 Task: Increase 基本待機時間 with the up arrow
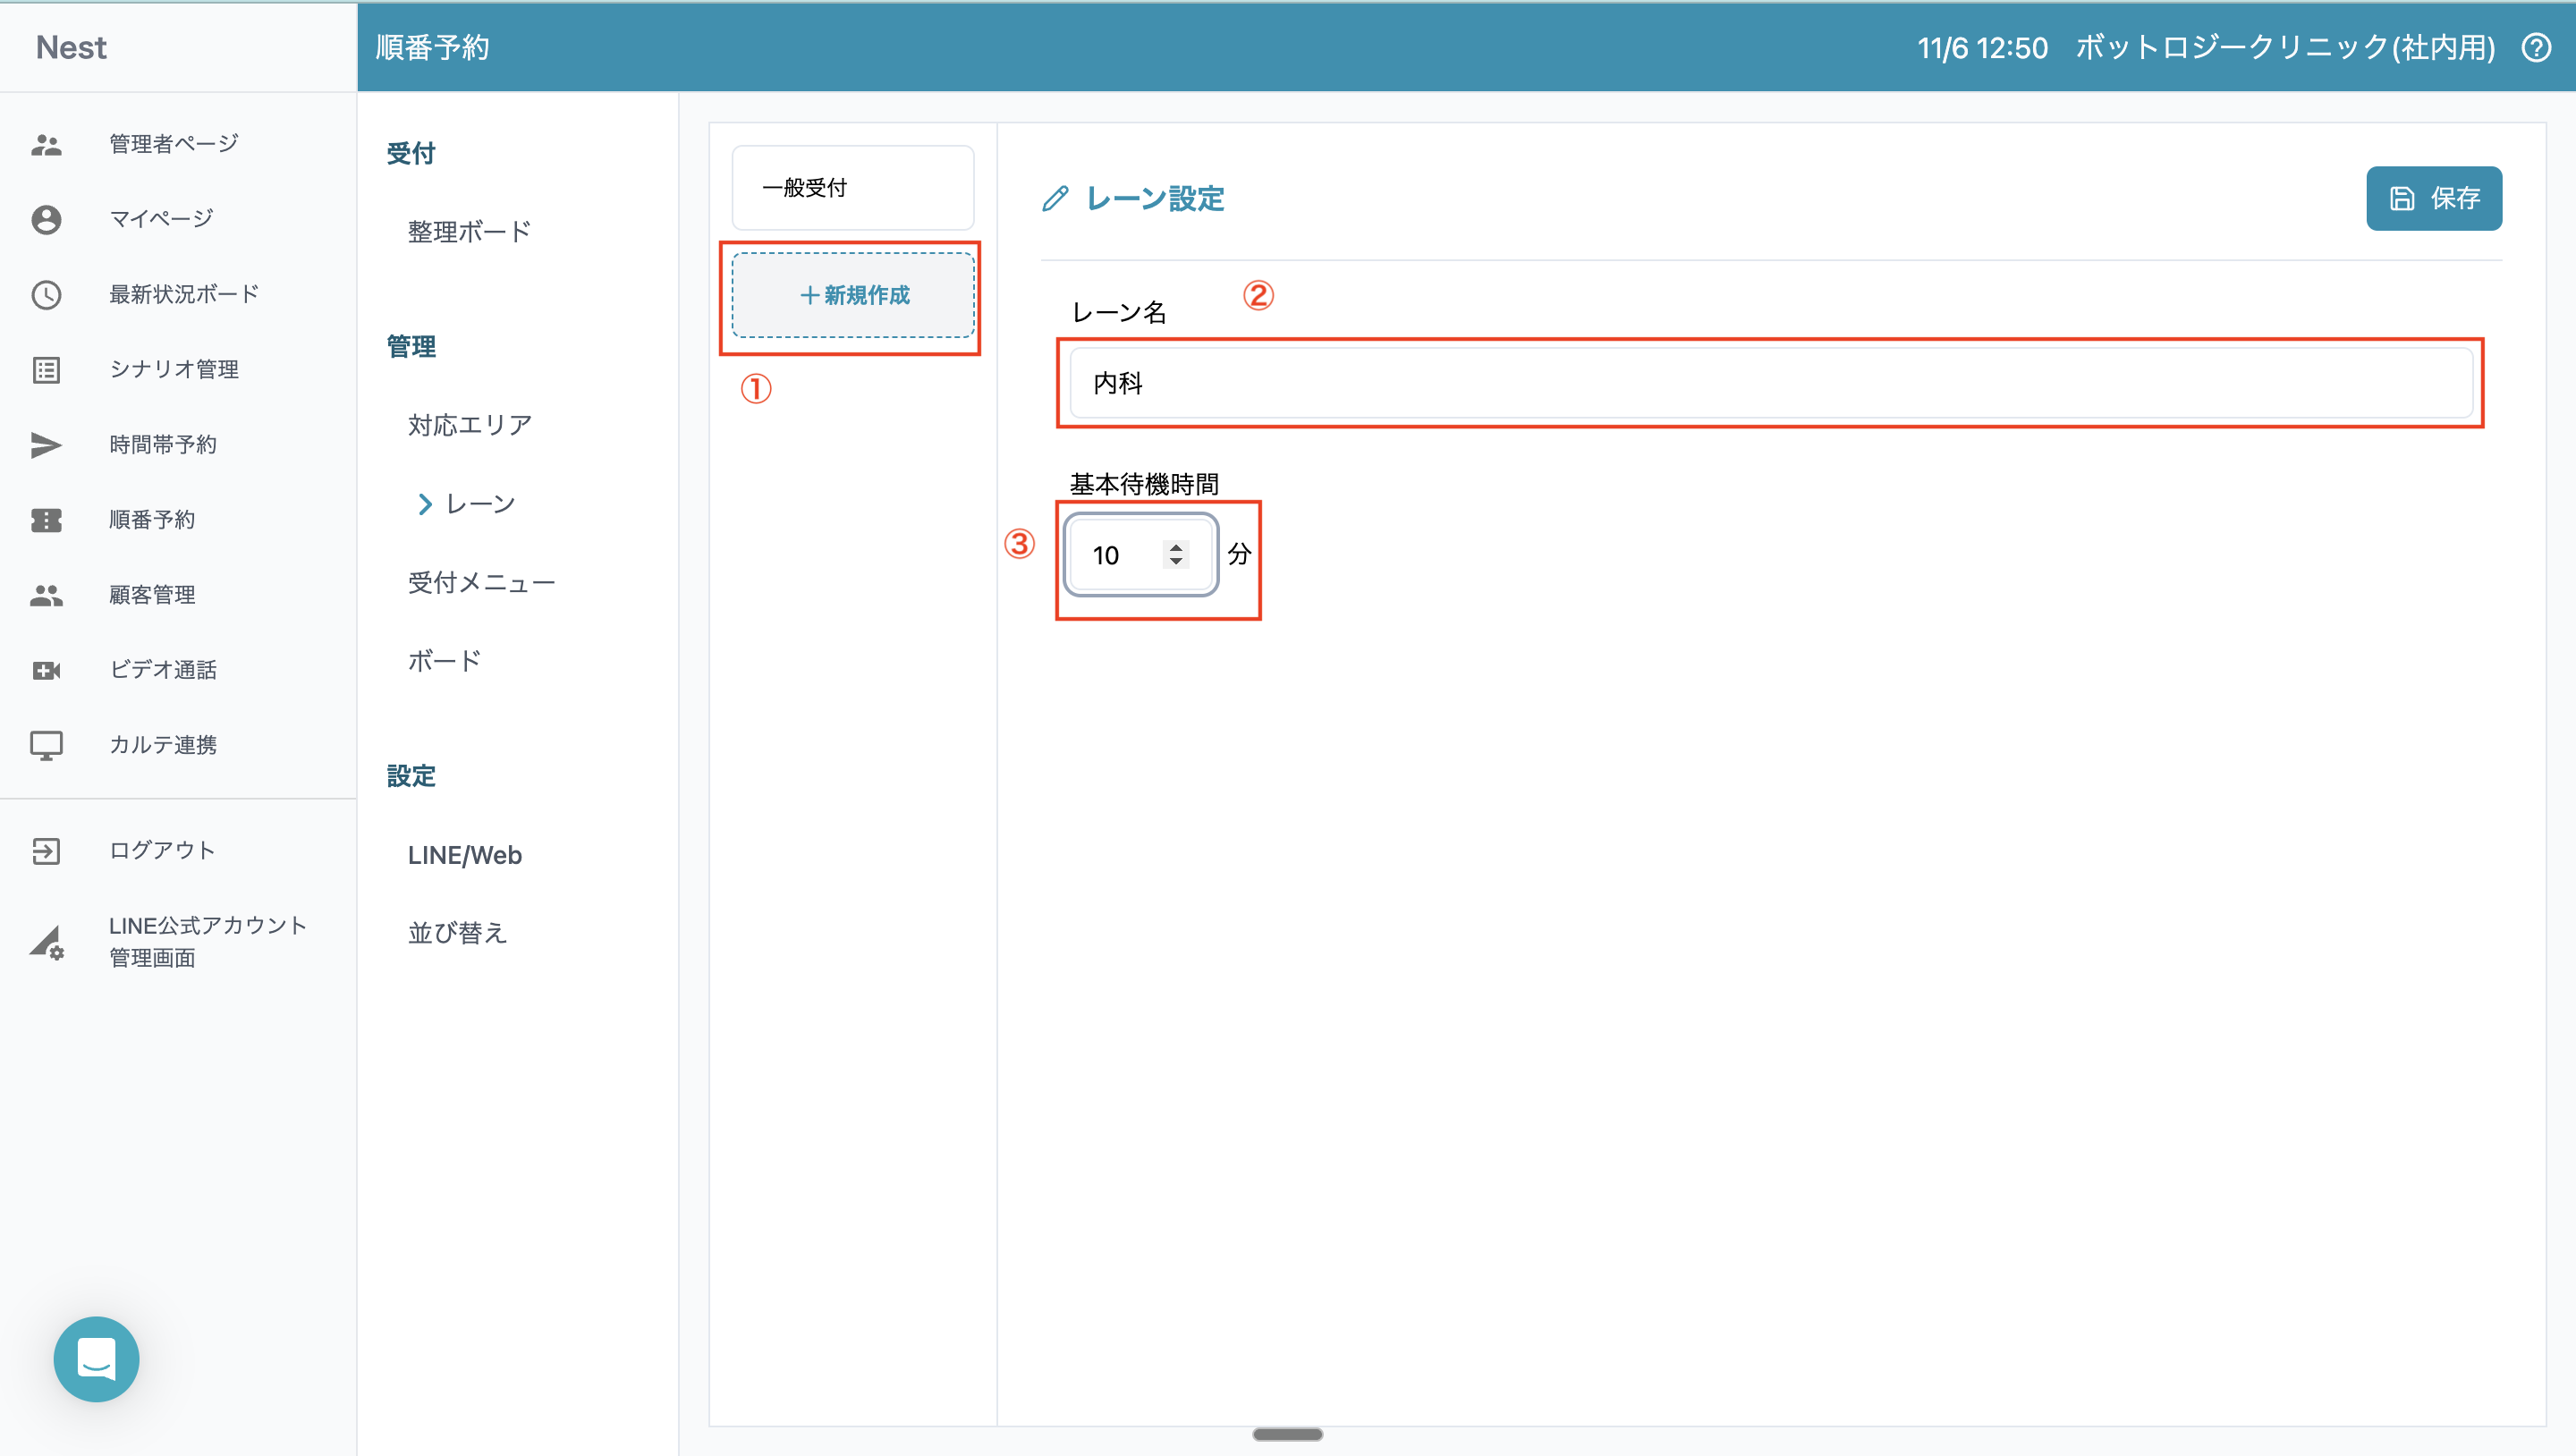(1176, 547)
